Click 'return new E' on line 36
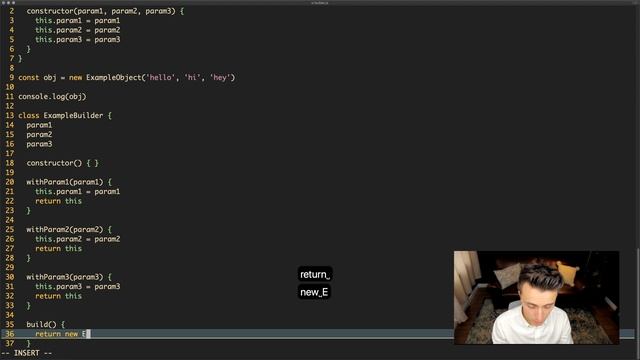The image size is (640, 360). pyautogui.click(x=60, y=334)
